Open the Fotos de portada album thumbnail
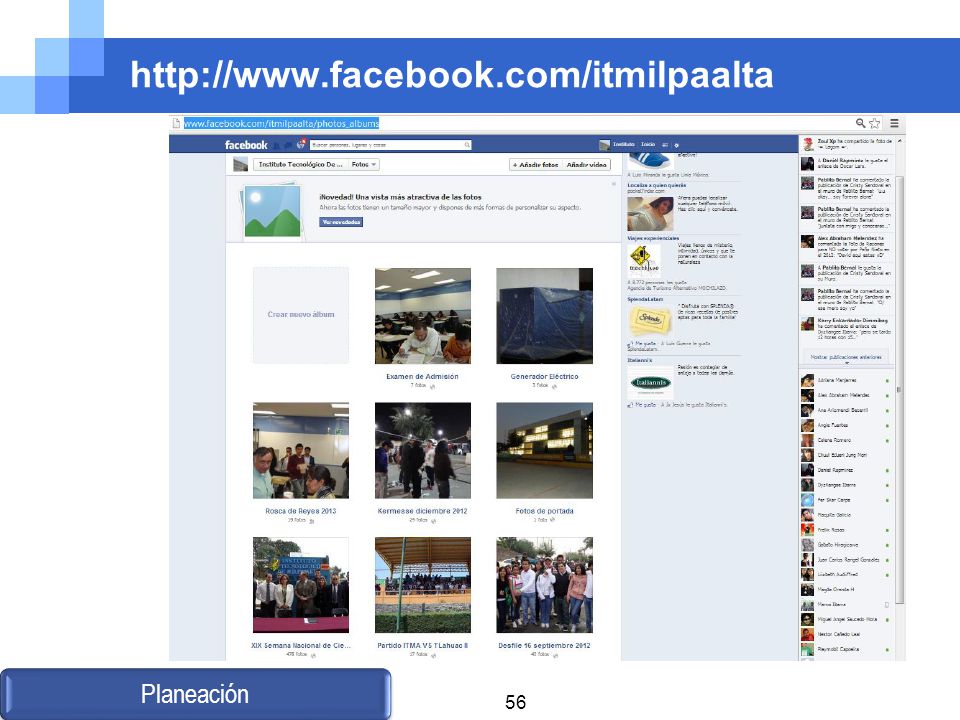The height and width of the screenshot is (720, 960). tap(544, 451)
